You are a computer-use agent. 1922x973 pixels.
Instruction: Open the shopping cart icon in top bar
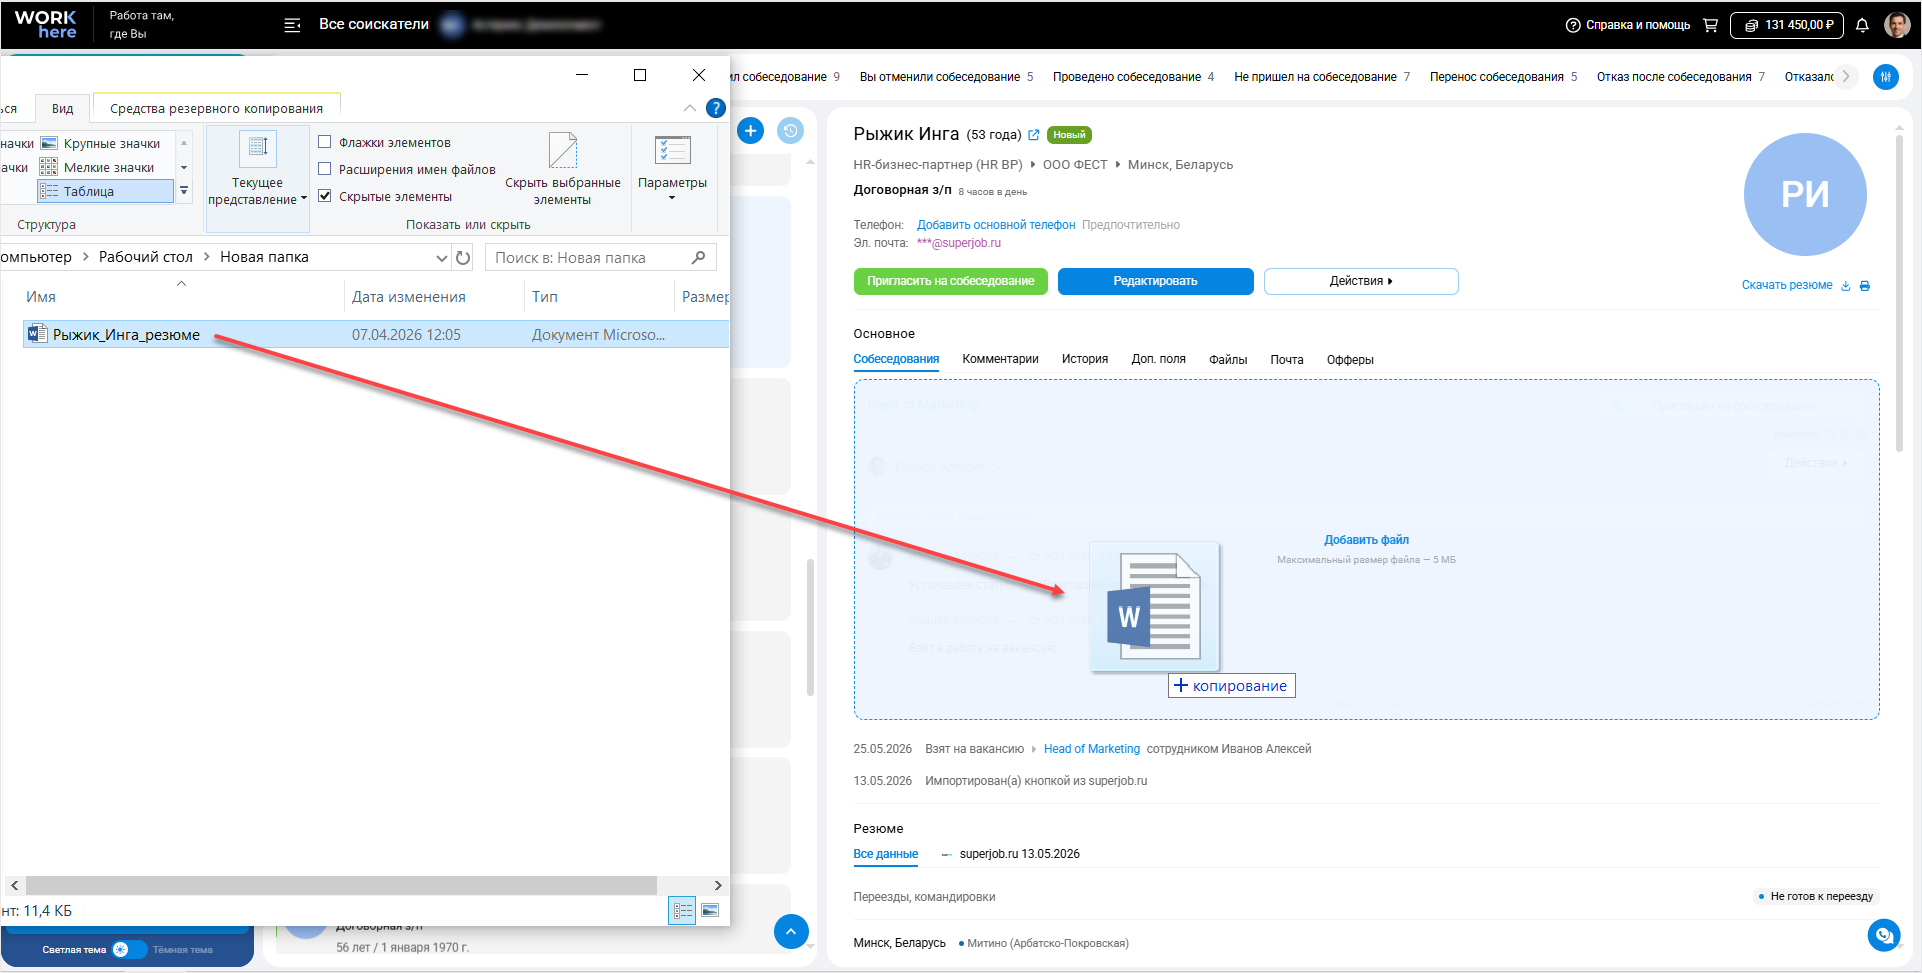tap(1711, 25)
